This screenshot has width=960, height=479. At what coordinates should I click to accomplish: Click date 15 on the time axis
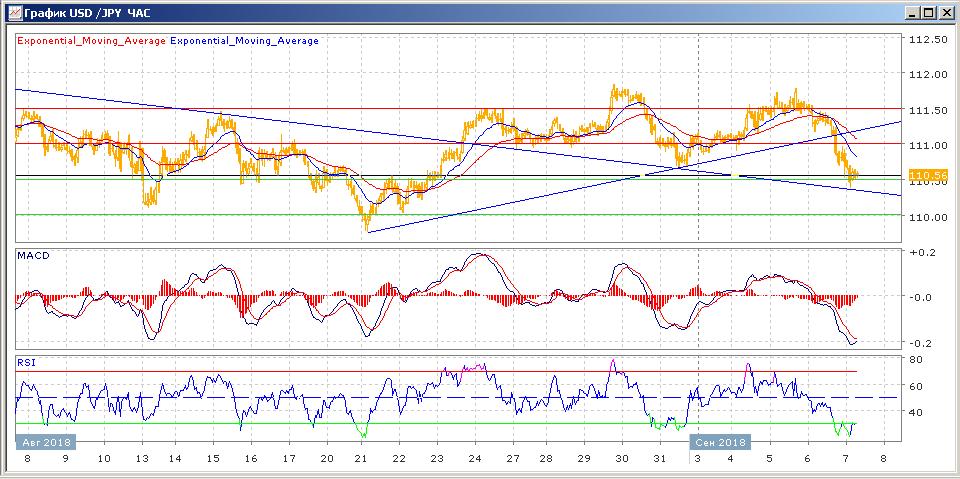[x=214, y=458]
